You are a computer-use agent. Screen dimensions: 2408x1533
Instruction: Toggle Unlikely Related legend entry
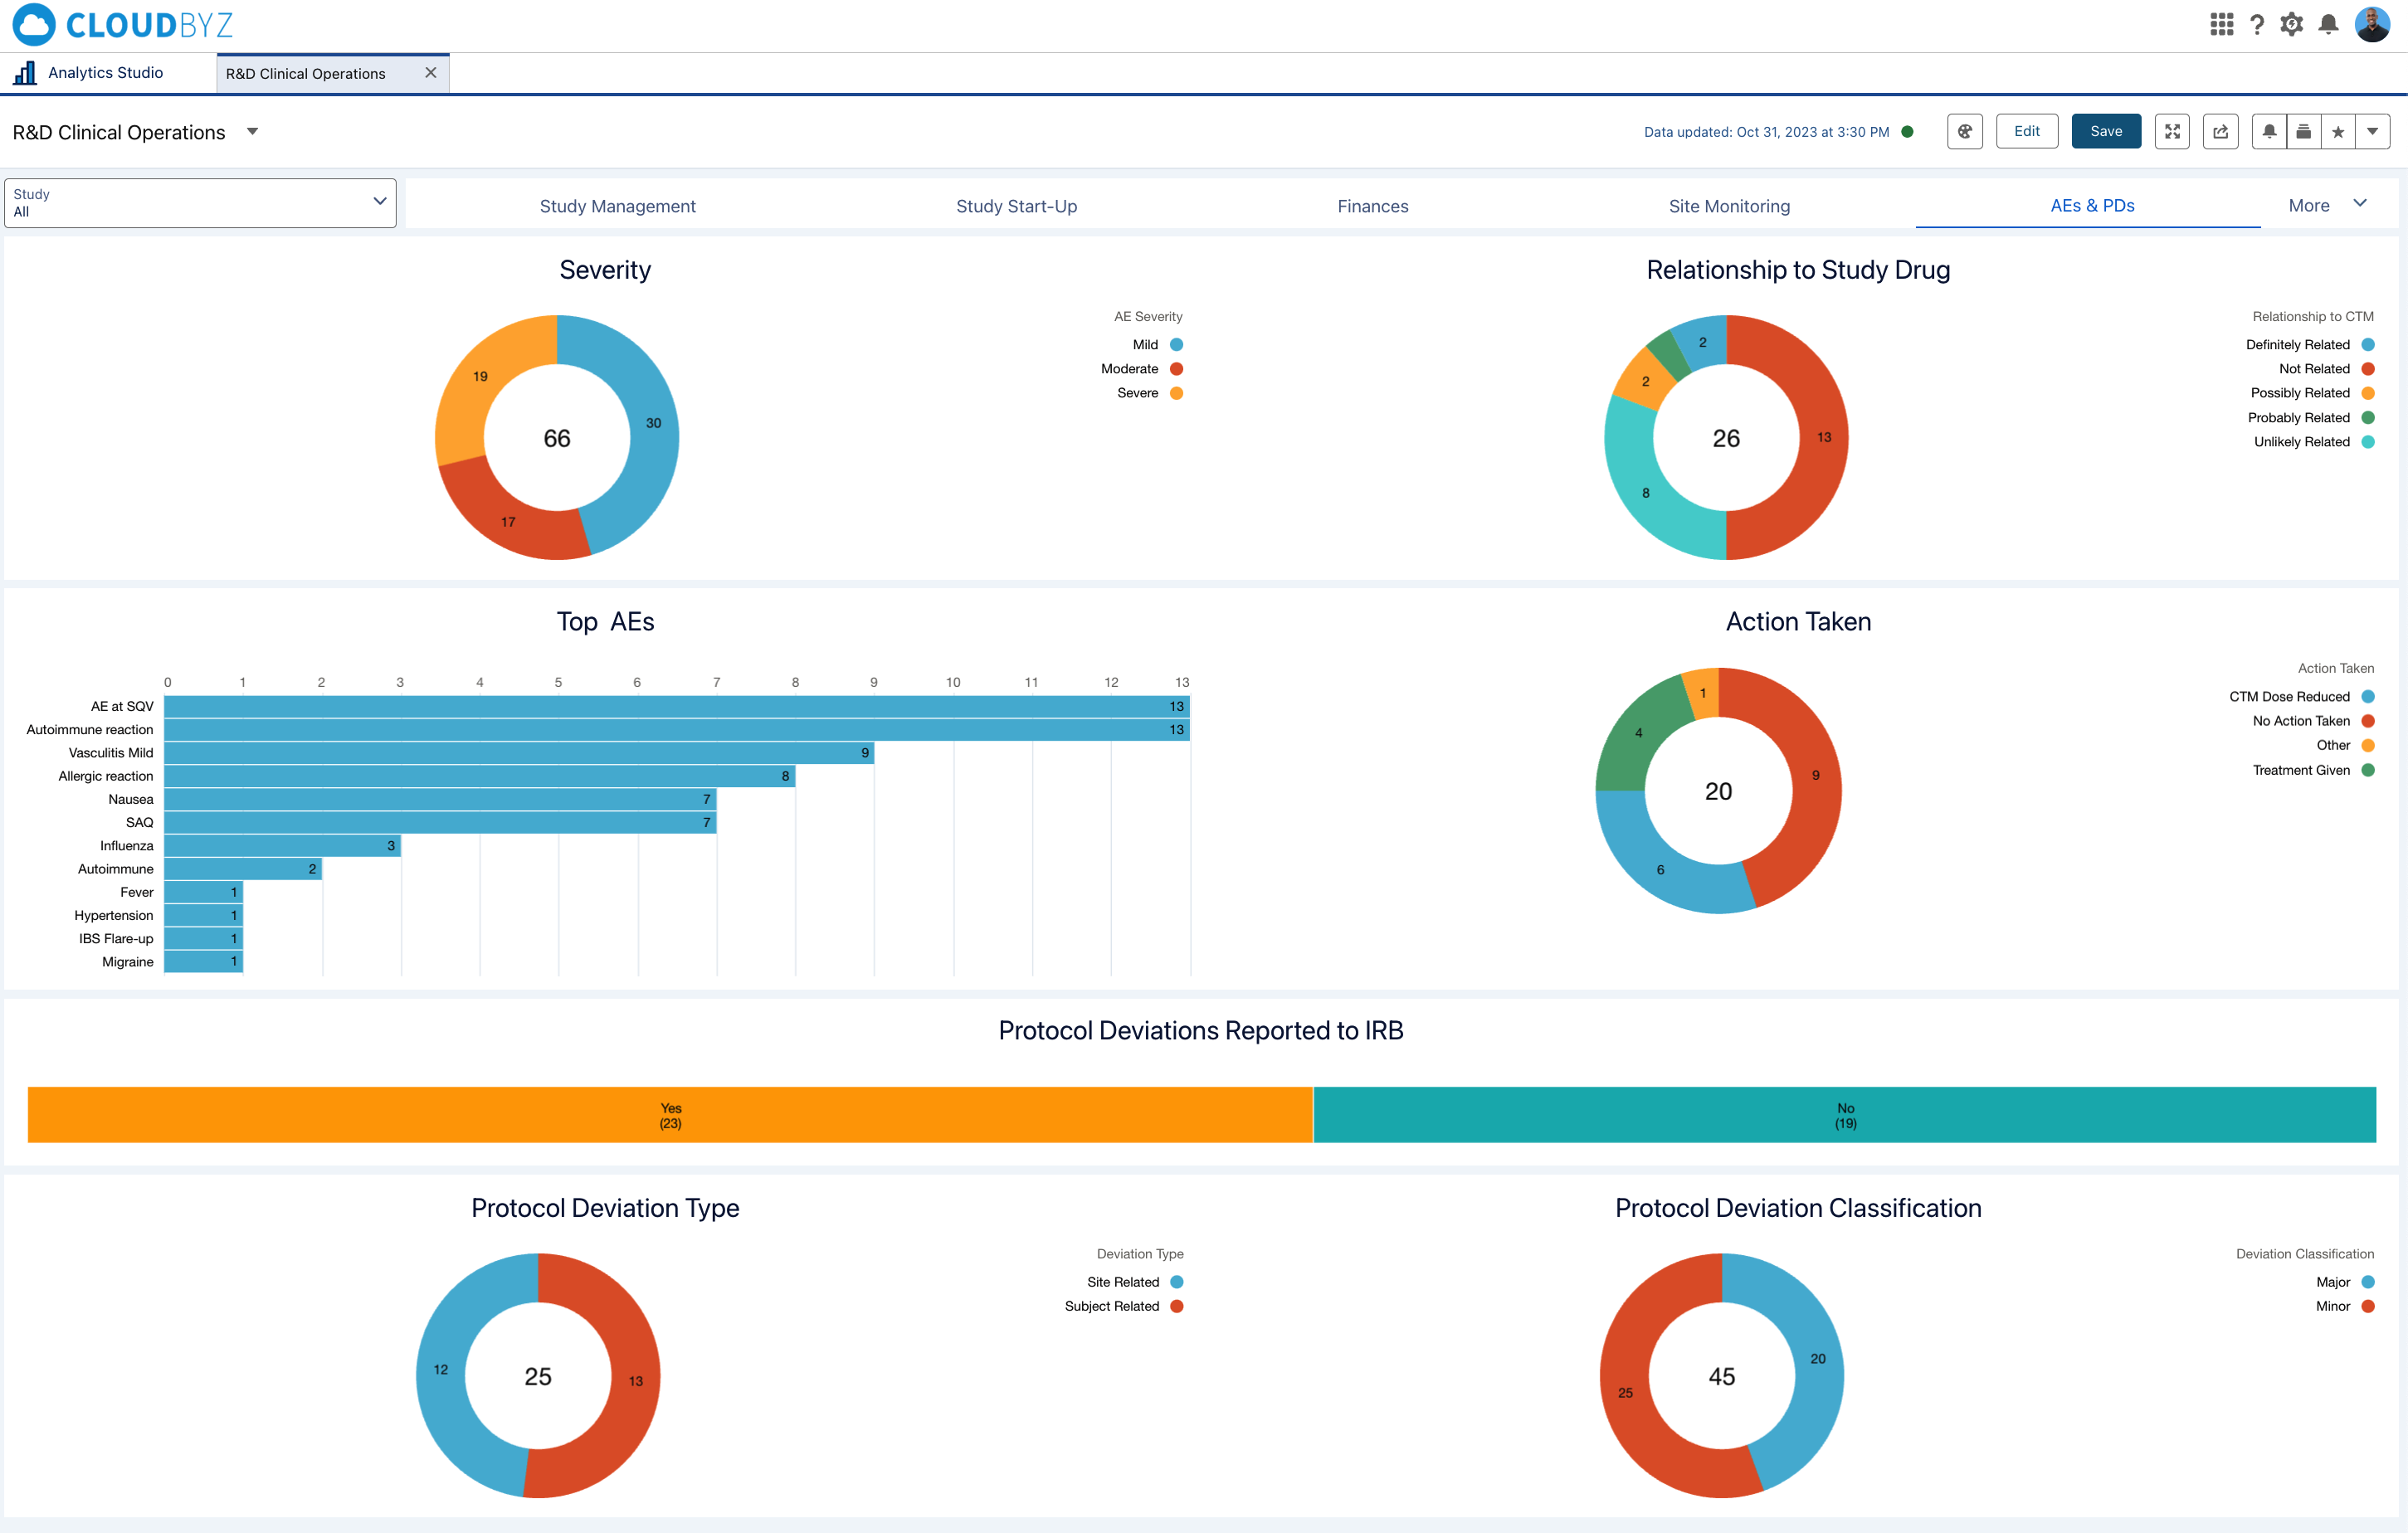click(2313, 442)
